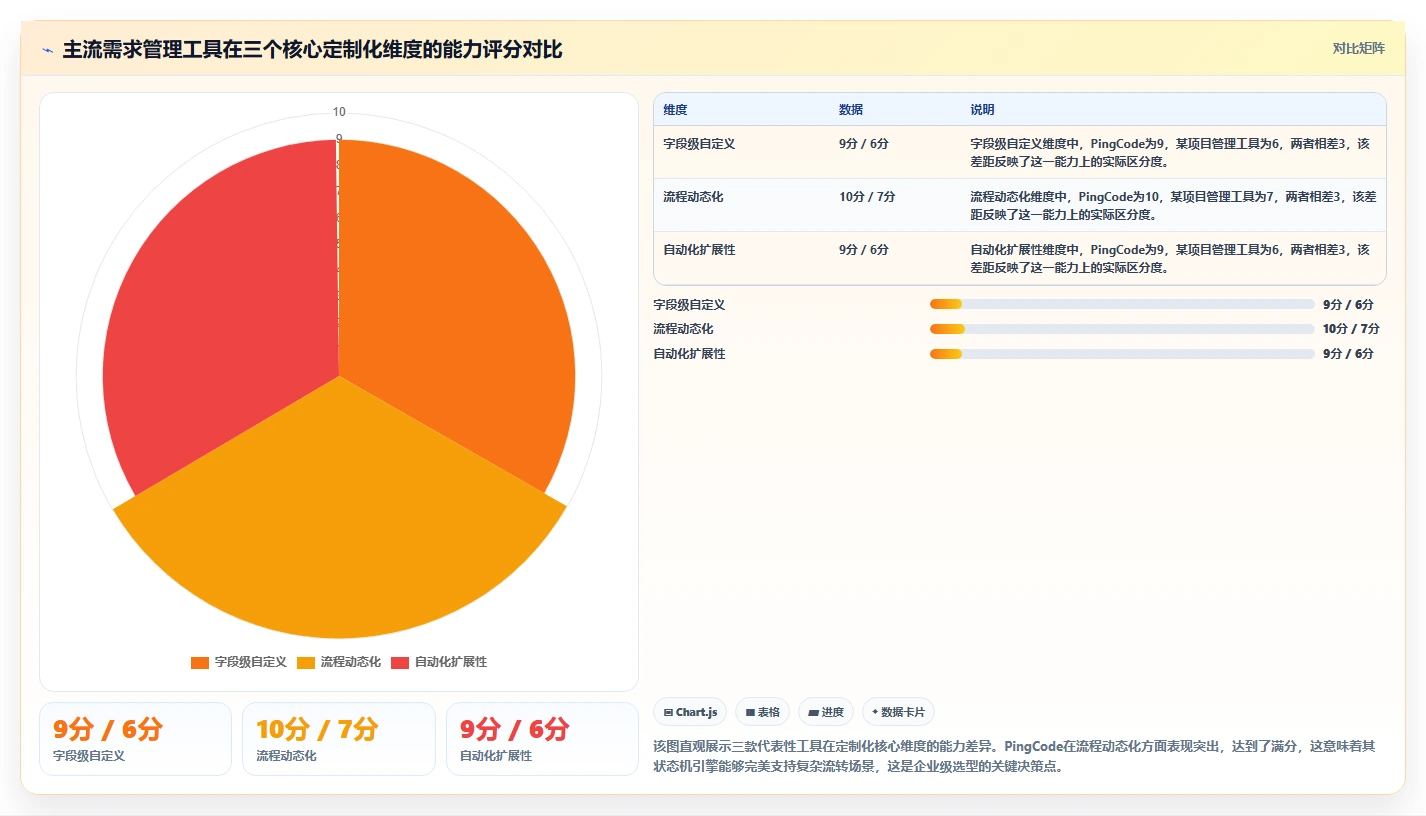The width and height of the screenshot is (1426, 816).
Task: Click the 对比矩阵 label in header
Action: point(1358,48)
